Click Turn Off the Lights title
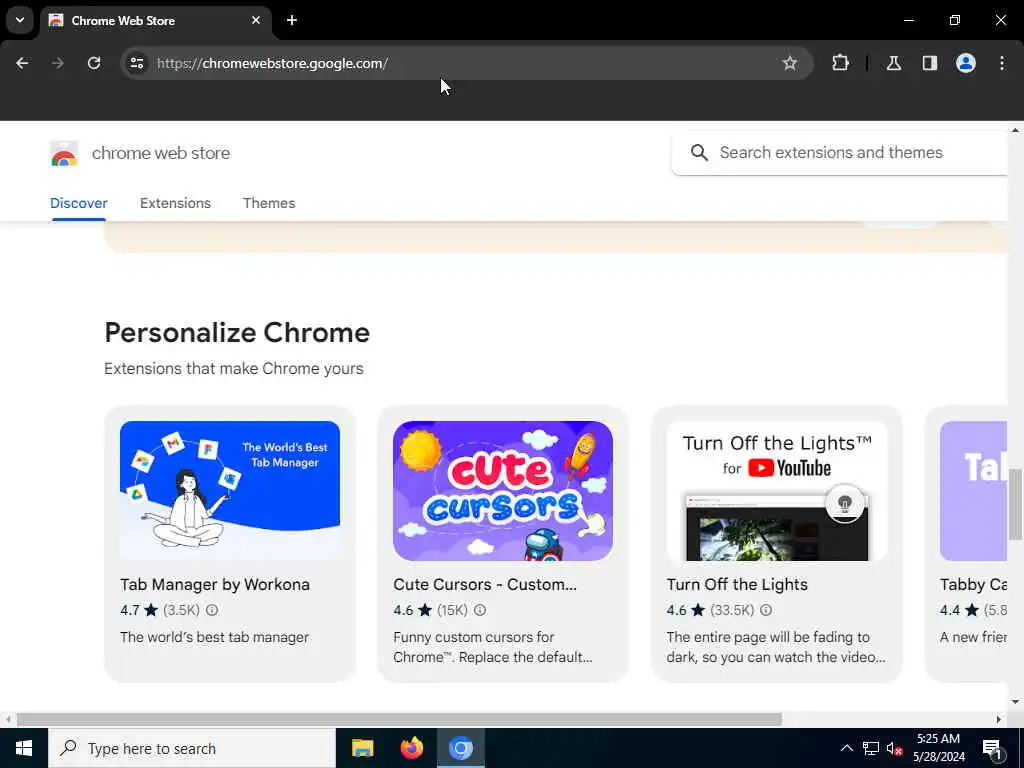The width and height of the screenshot is (1024, 768). pyautogui.click(x=737, y=584)
